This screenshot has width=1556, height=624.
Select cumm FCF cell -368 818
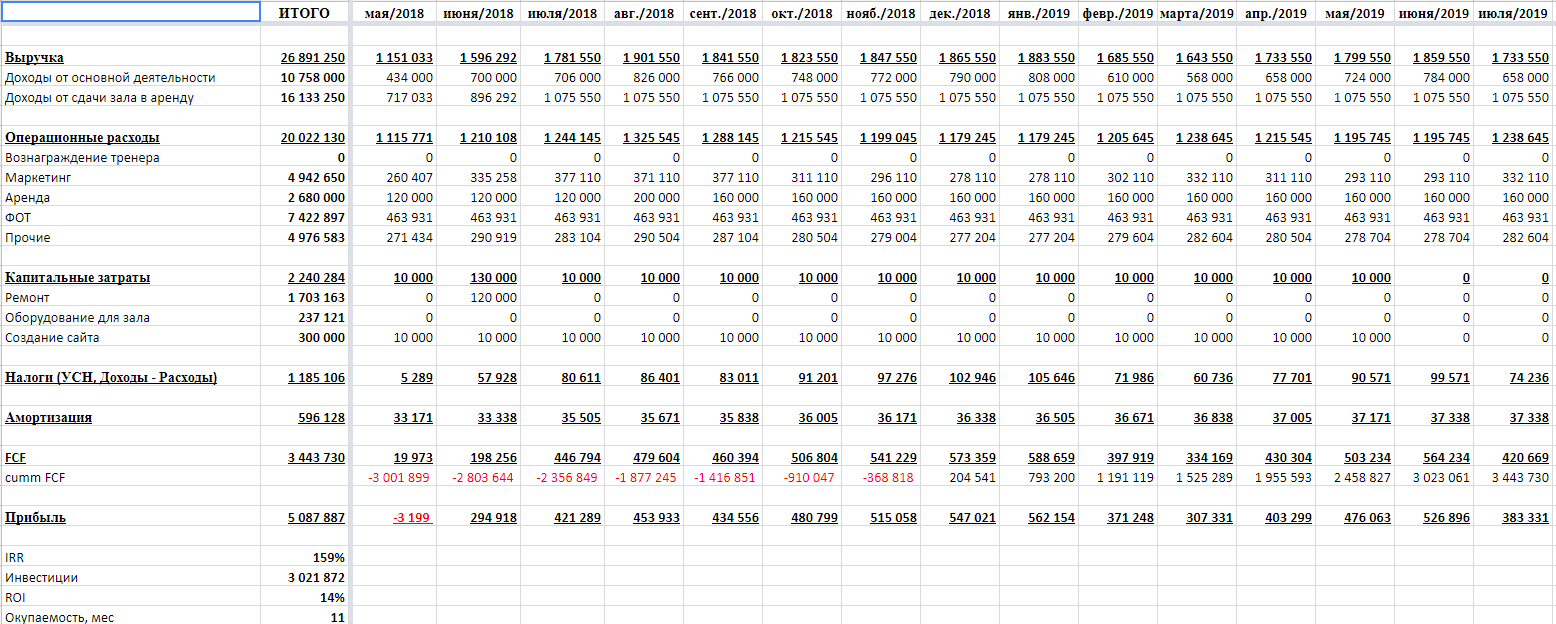click(x=880, y=478)
